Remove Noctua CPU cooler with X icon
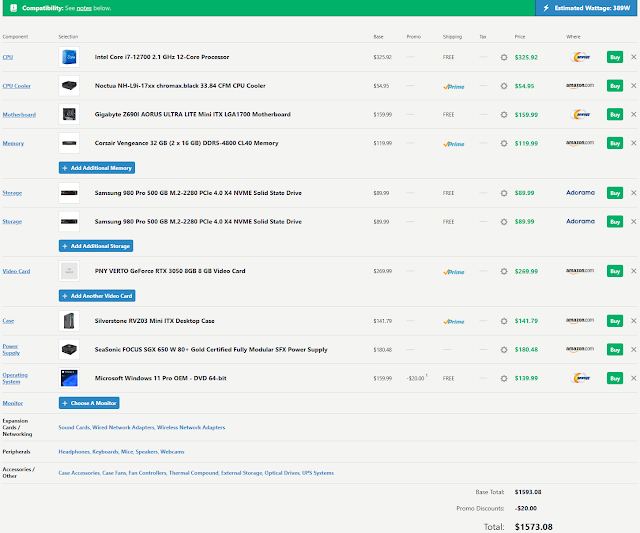This screenshot has height=533, width=640. (x=633, y=86)
